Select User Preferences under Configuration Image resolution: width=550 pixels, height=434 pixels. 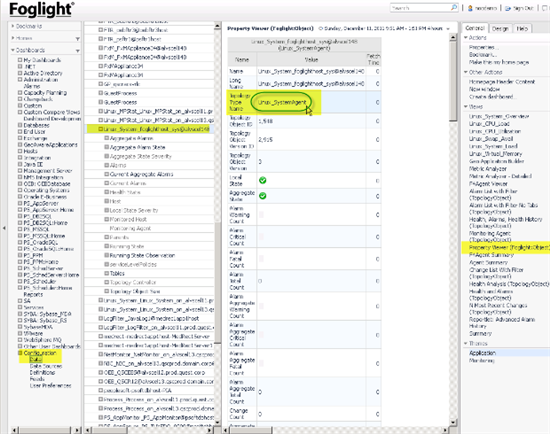50,385
